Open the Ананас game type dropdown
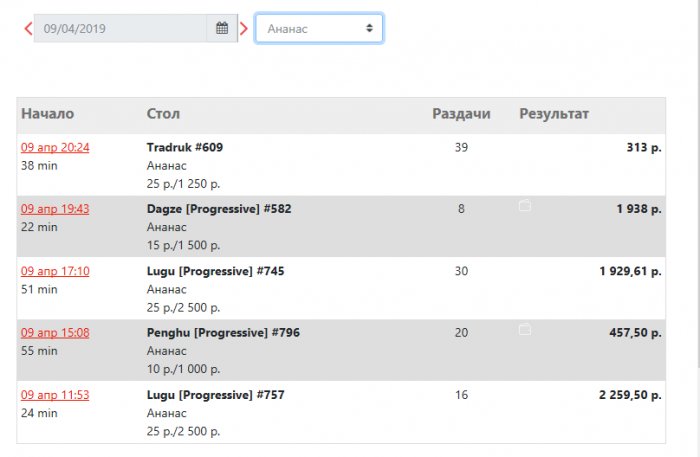 (319, 29)
